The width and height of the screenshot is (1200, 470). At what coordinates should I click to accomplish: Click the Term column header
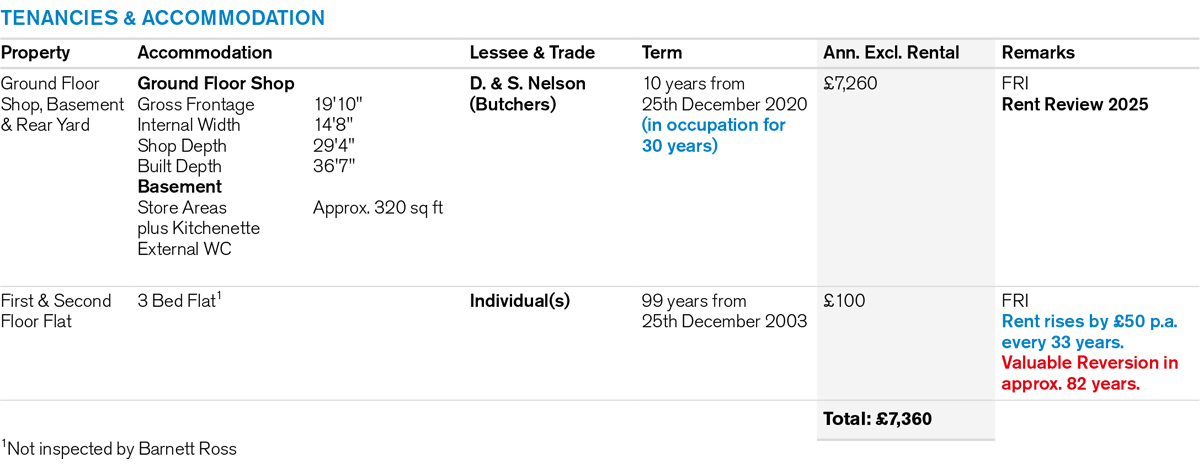pyautogui.click(x=661, y=53)
